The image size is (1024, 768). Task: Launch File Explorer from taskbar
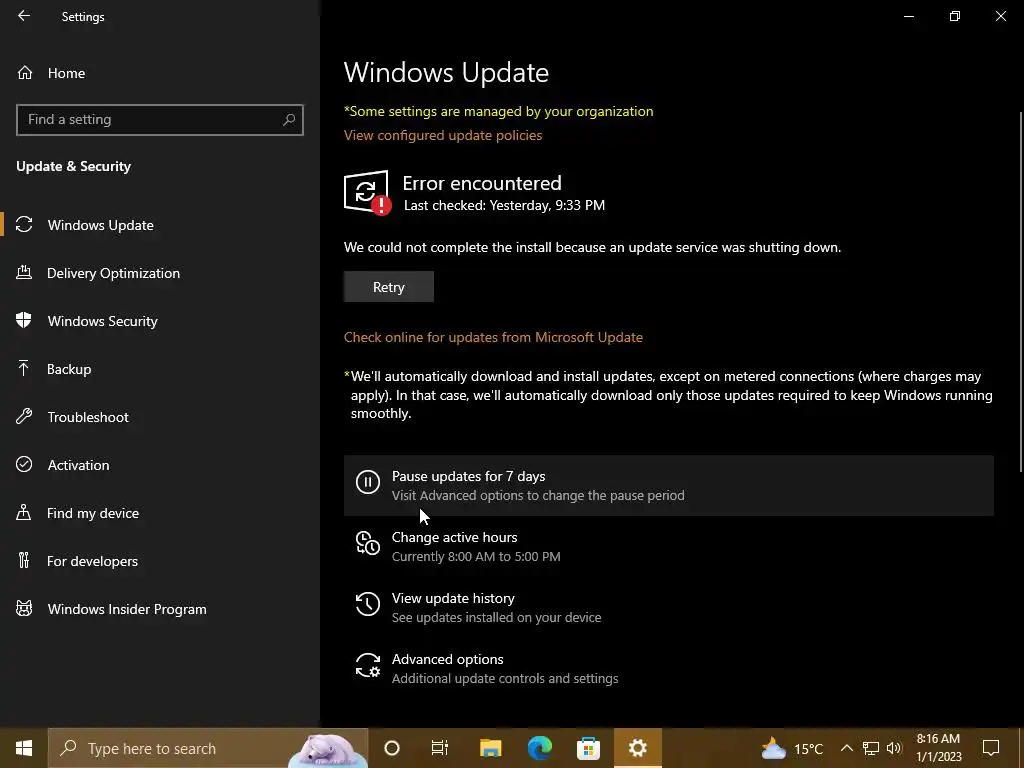pyautogui.click(x=490, y=748)
